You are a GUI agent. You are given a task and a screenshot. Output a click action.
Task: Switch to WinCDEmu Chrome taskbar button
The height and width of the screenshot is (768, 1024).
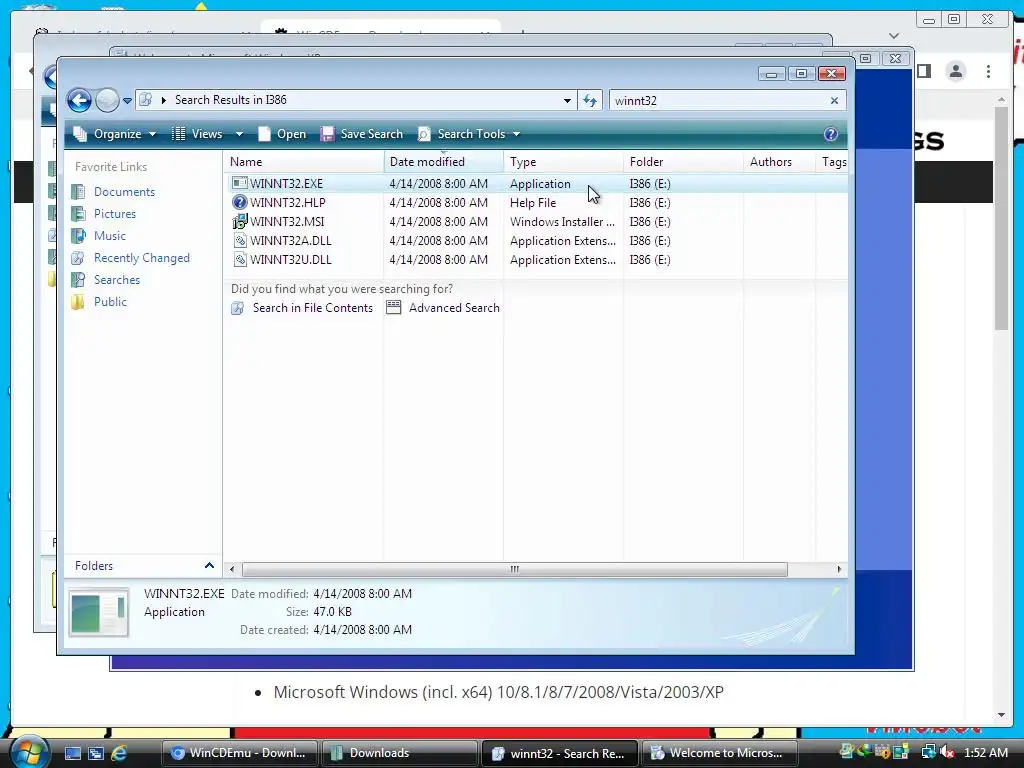click(x=239, y=753)
